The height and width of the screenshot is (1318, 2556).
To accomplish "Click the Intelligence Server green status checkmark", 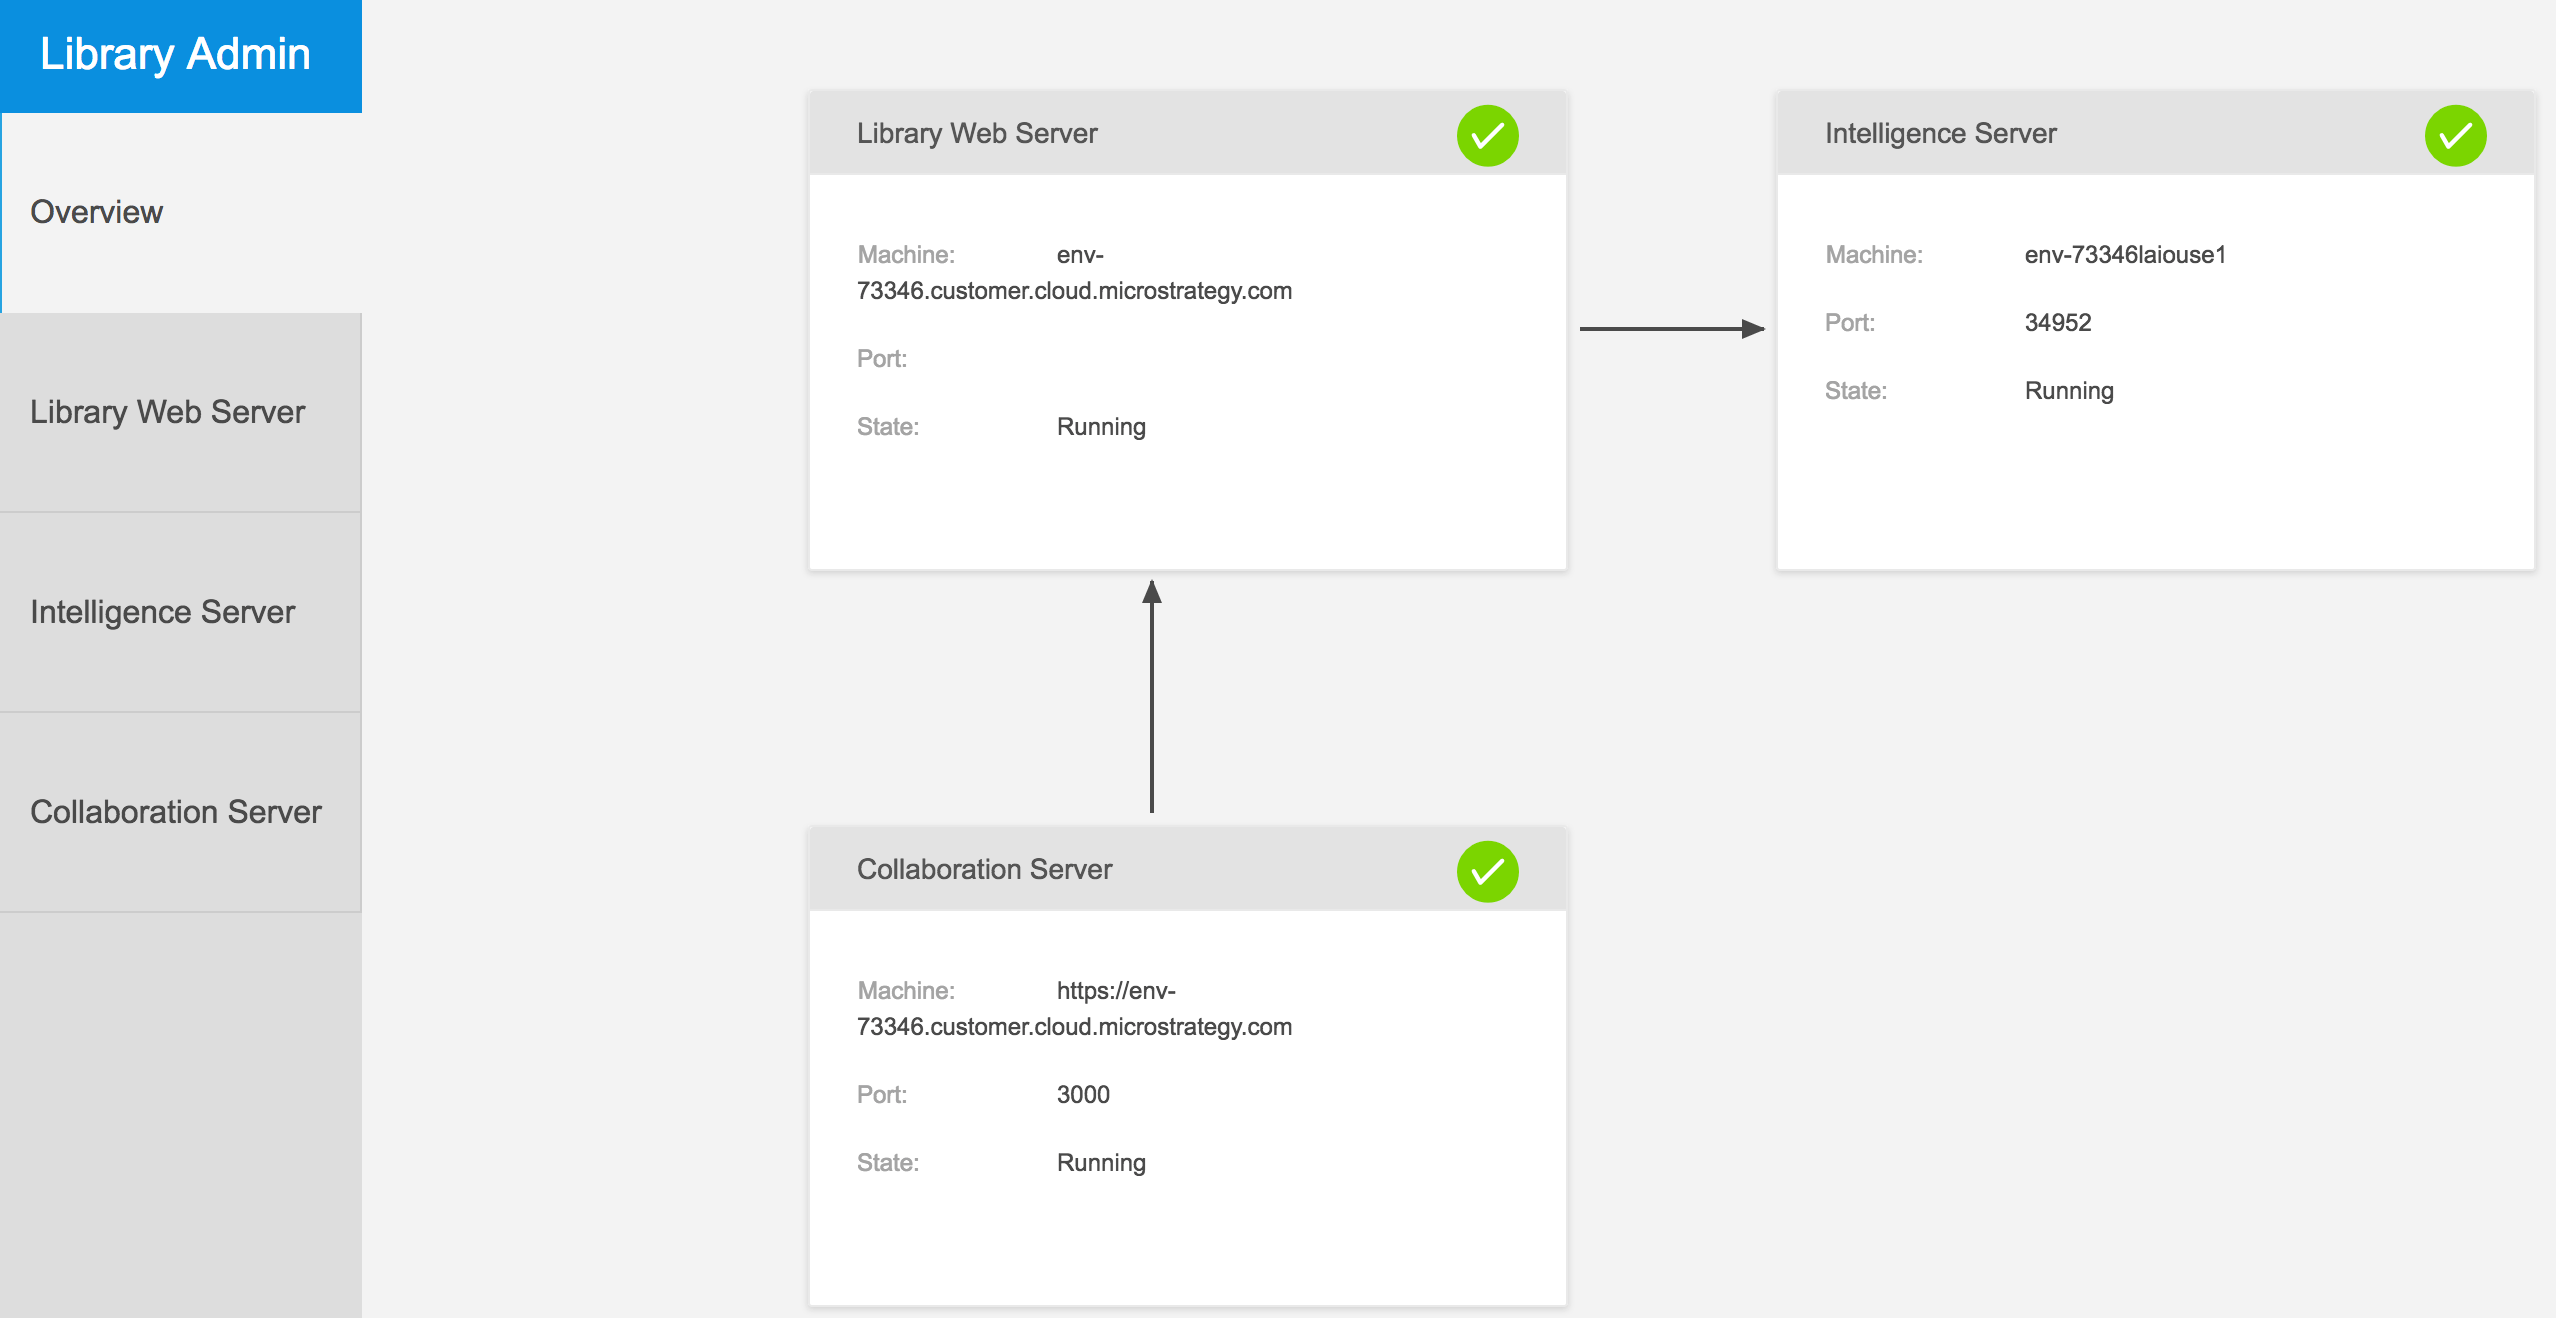I will (x=2455, y=135).
